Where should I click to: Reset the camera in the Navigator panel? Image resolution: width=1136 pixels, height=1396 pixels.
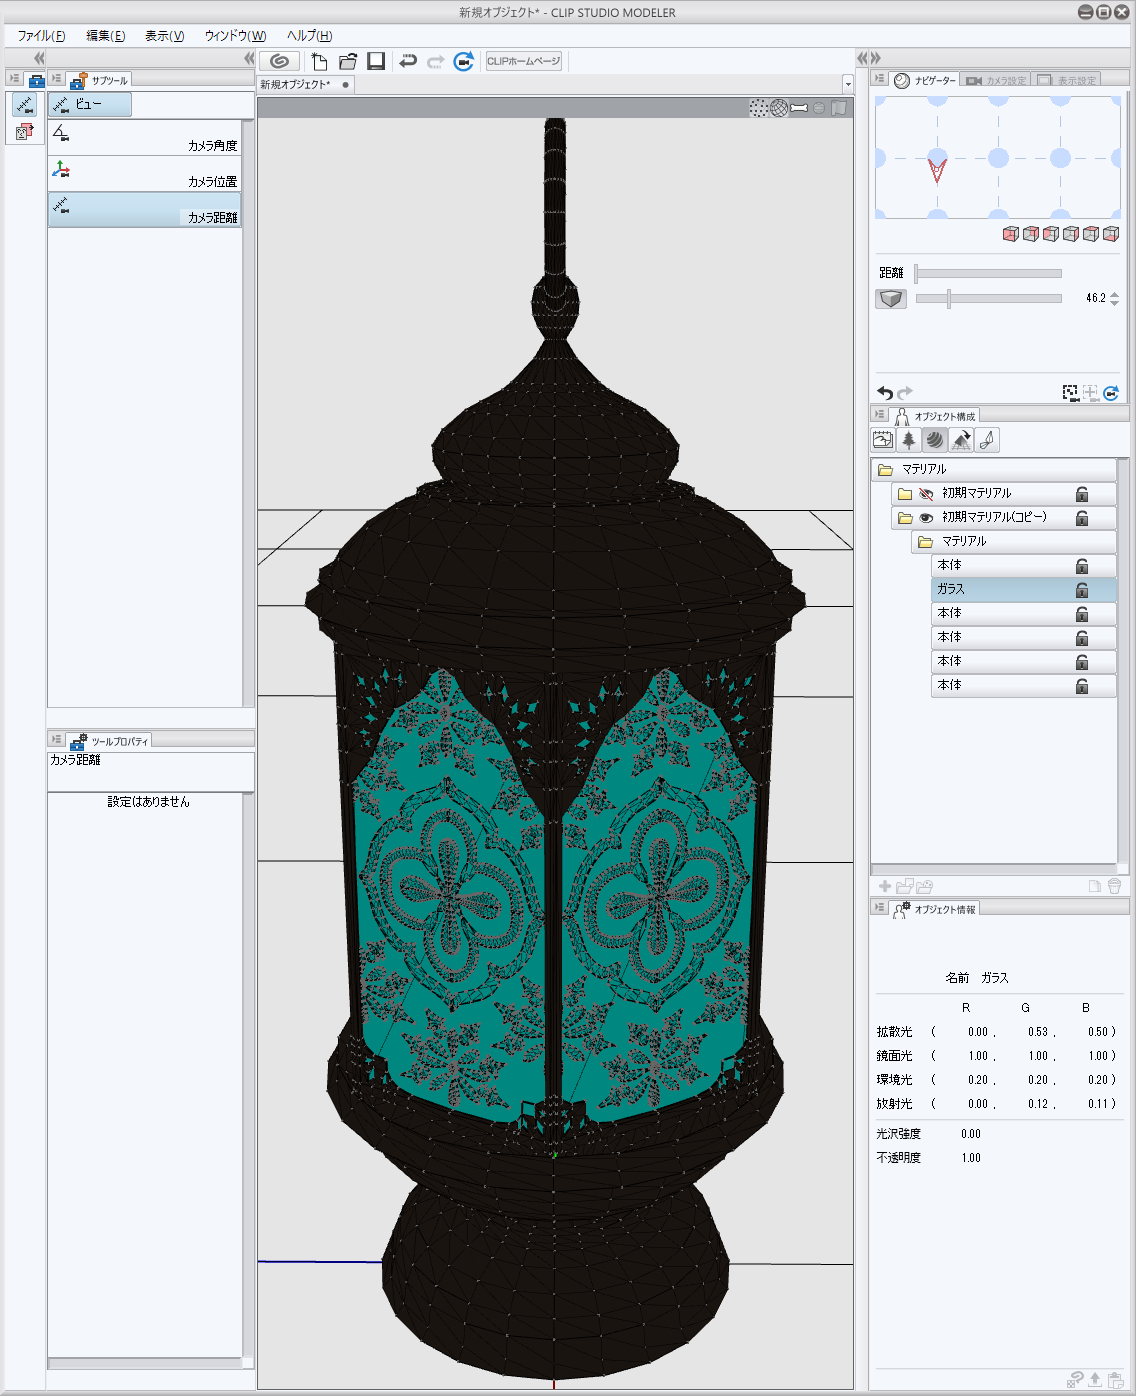[x=1111, y=393]
